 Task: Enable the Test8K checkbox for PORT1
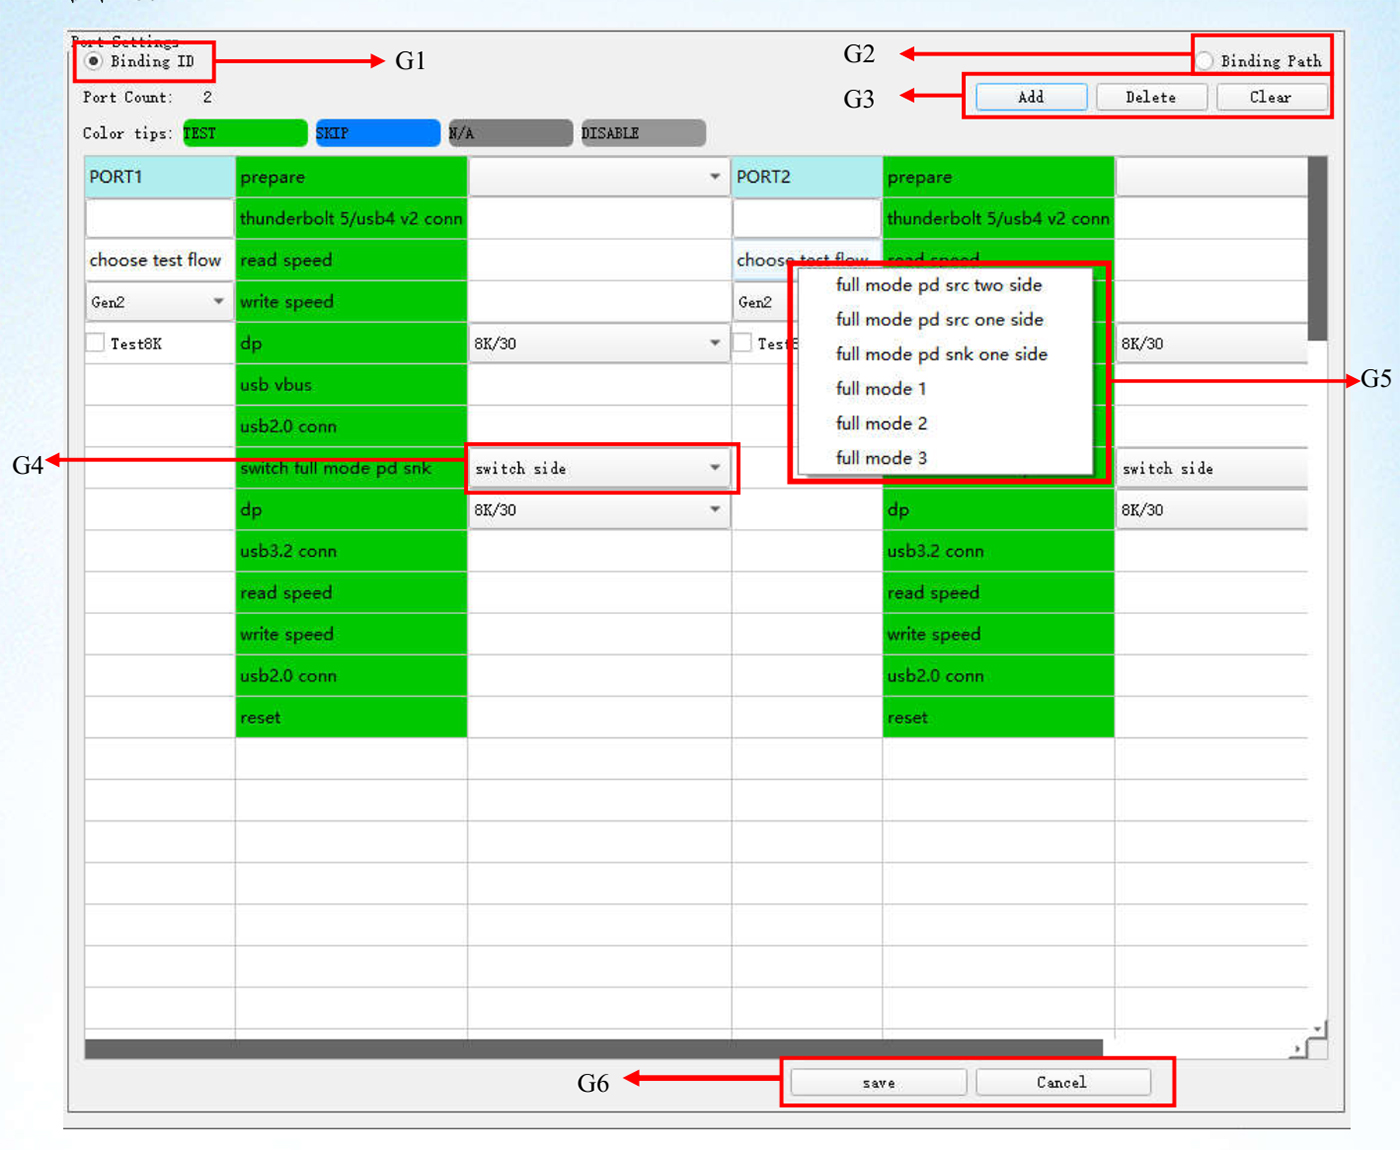click(96, 344)
